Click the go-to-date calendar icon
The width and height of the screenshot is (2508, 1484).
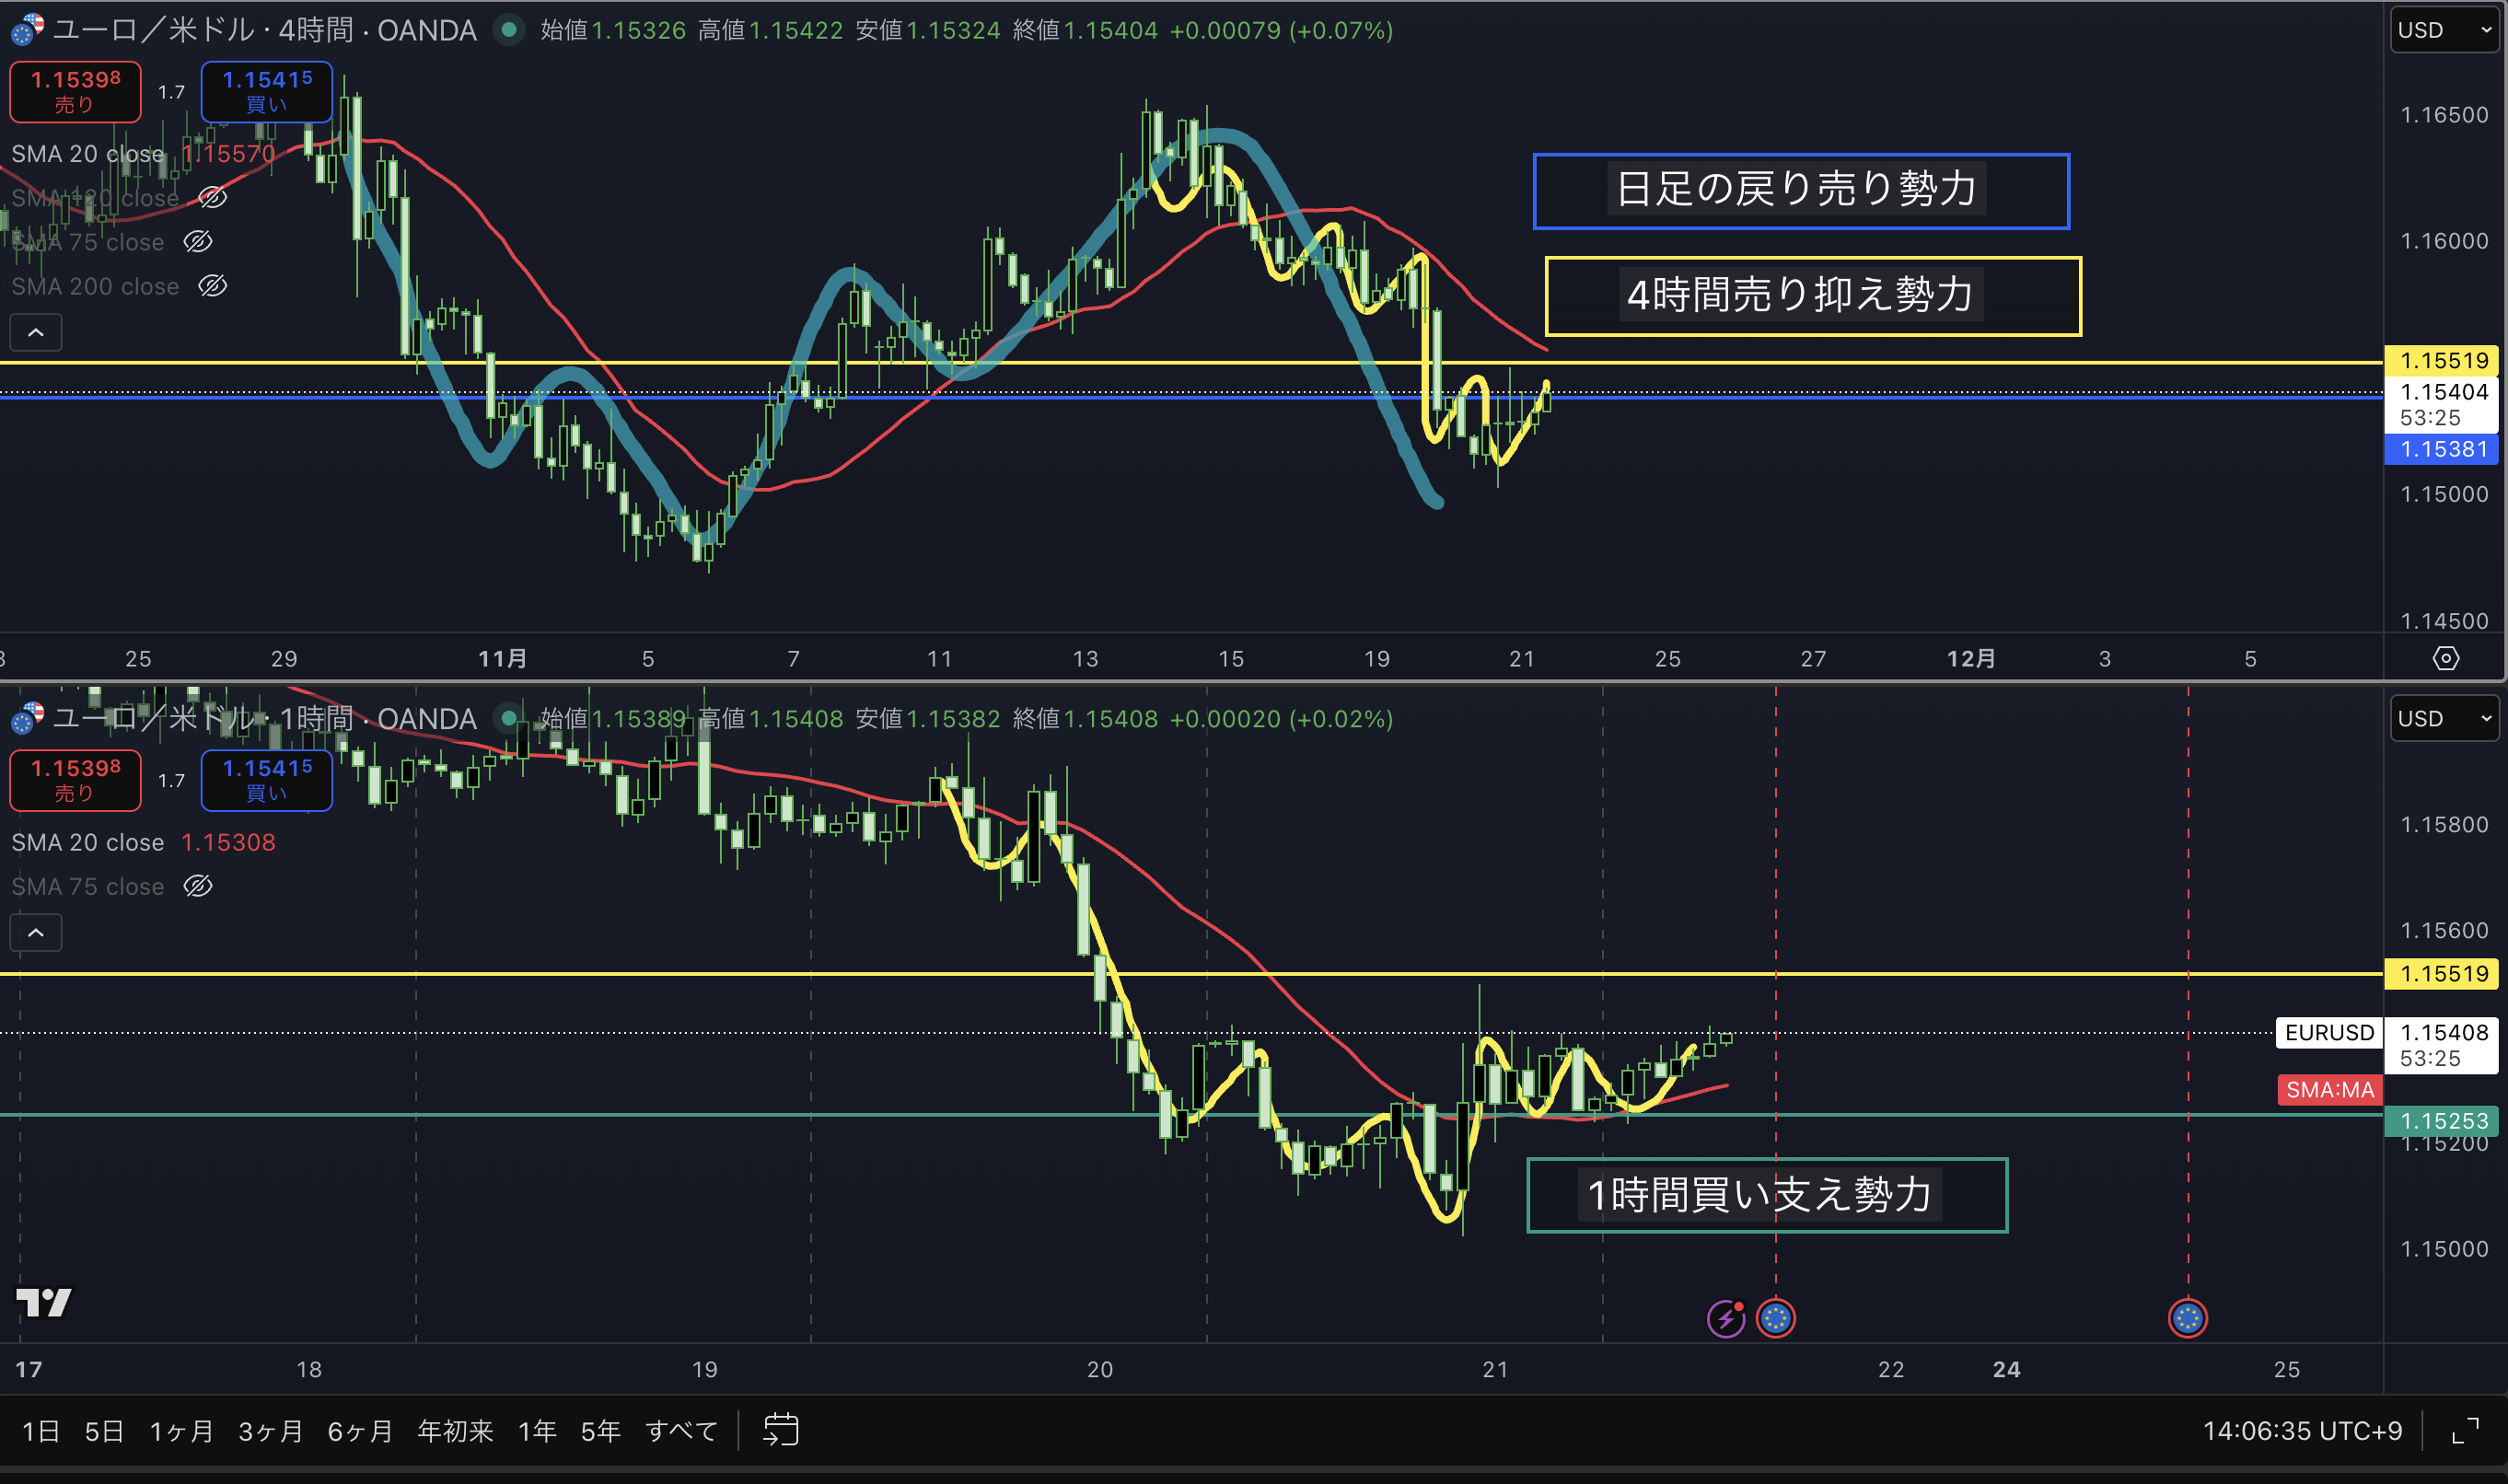pyautogui.click(x=780, y=1430)
